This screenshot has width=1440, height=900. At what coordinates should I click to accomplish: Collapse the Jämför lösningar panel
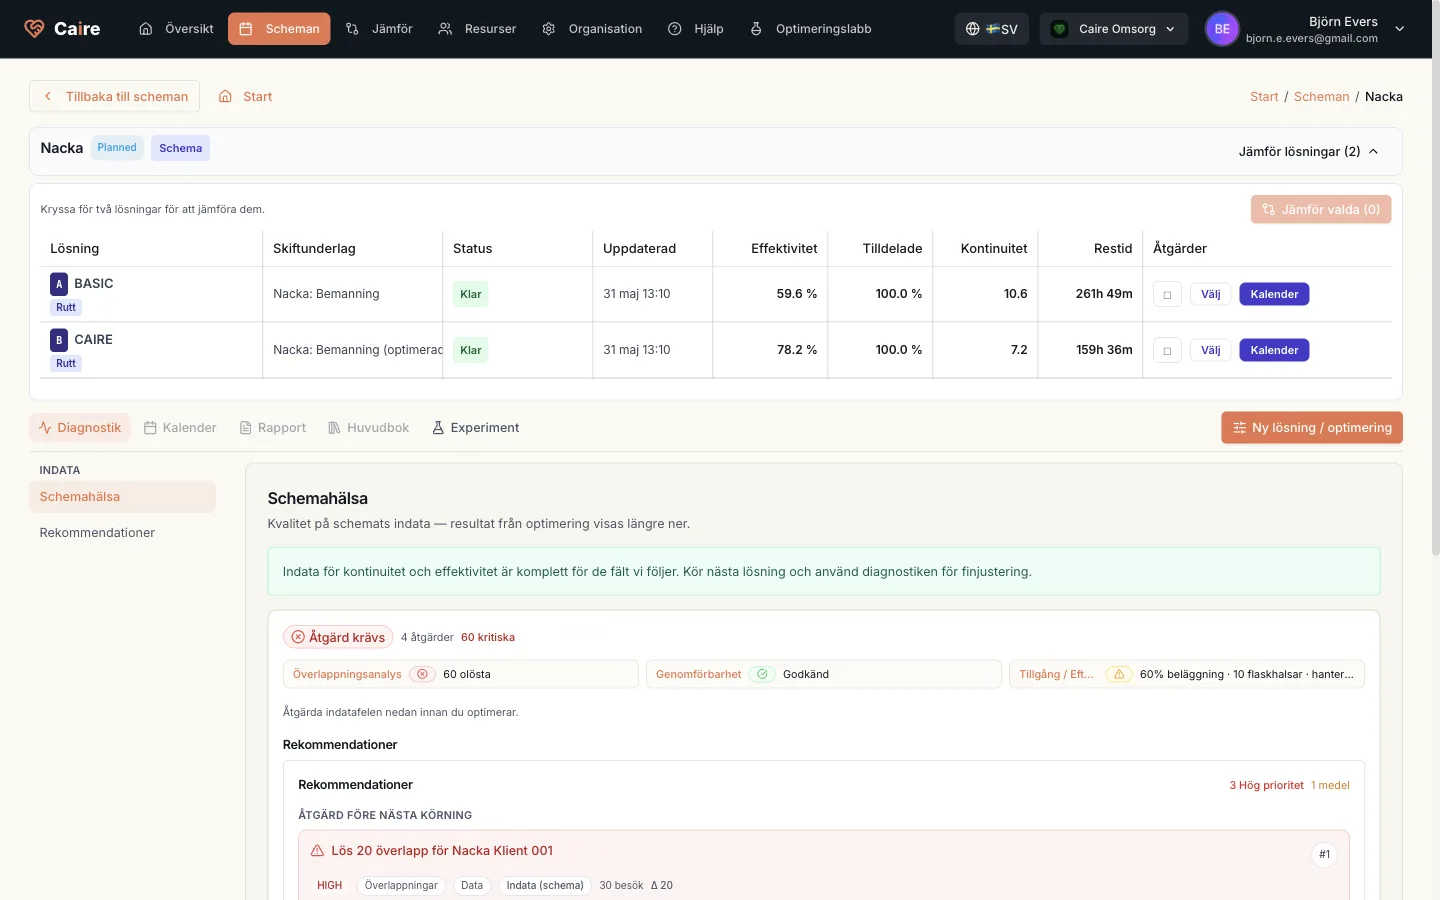pyautogui.click(x=1309, y=152)
